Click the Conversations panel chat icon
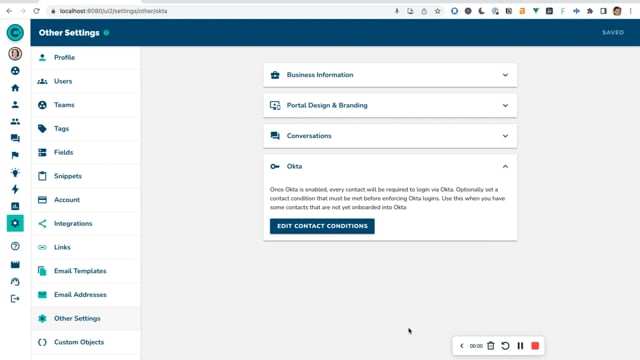This screenshot has height=360, width=640. [275, 136]
